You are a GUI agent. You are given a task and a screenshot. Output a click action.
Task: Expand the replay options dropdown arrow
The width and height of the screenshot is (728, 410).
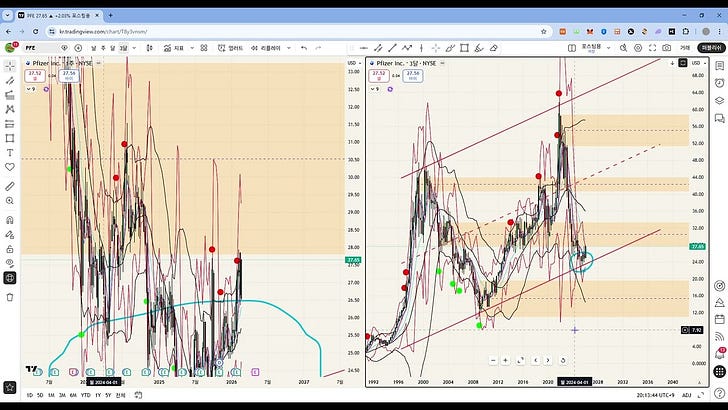(x=289, y=48)
